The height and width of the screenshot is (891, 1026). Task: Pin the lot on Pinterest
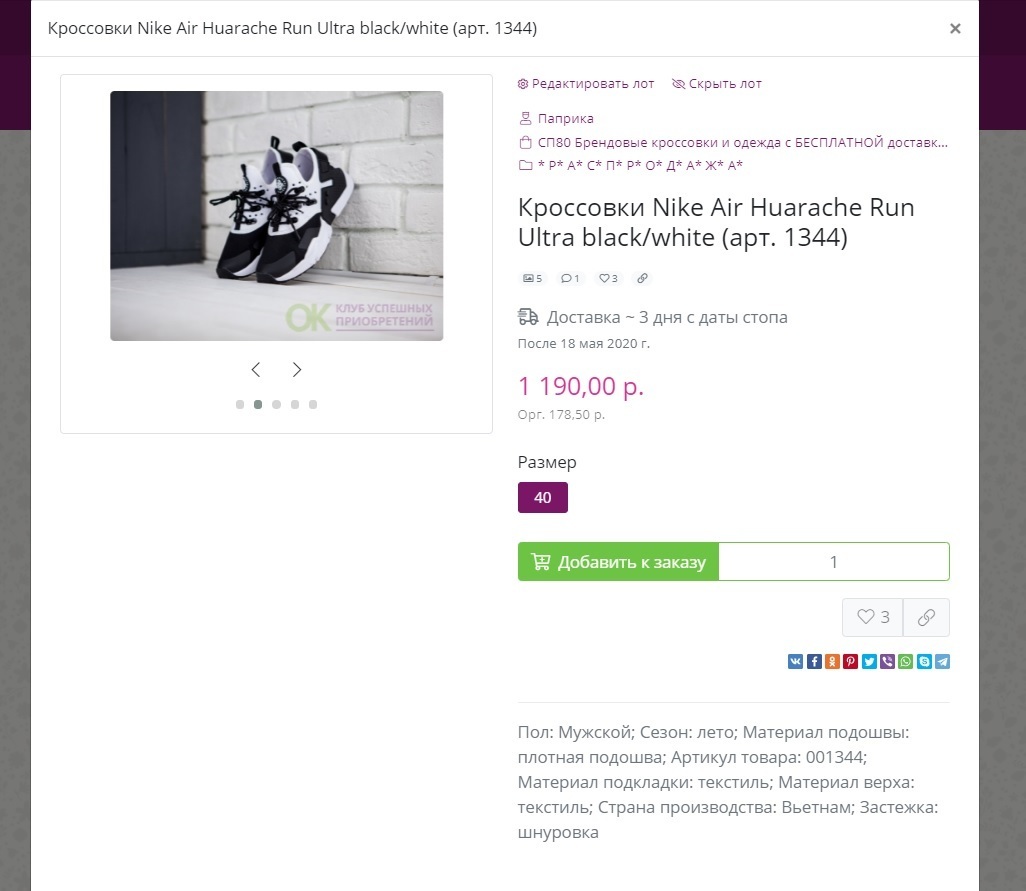click(x=851, y=661)
